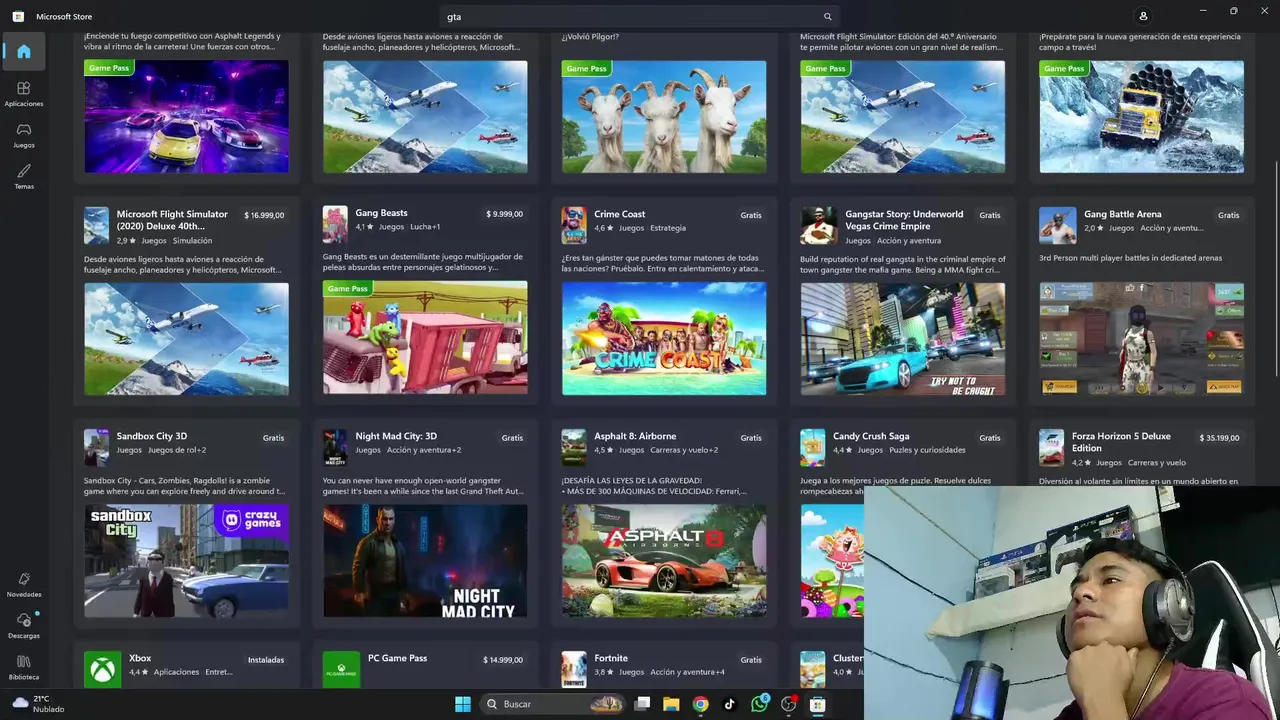Open the Forza Horizon 5 Deluxe Edition title
This screenshot has height=720, width=1280.
pyautogui.click(x=1121, y=442)
